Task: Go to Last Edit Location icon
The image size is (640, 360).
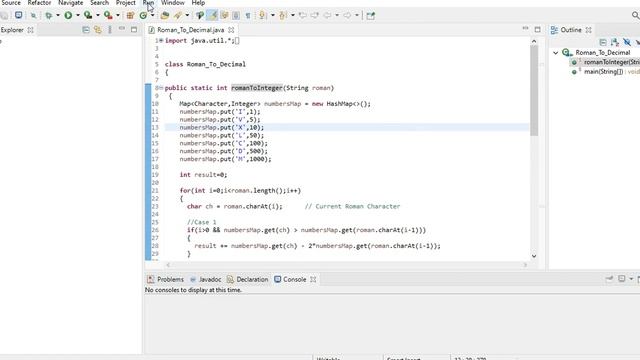Action: click(302, 16)
